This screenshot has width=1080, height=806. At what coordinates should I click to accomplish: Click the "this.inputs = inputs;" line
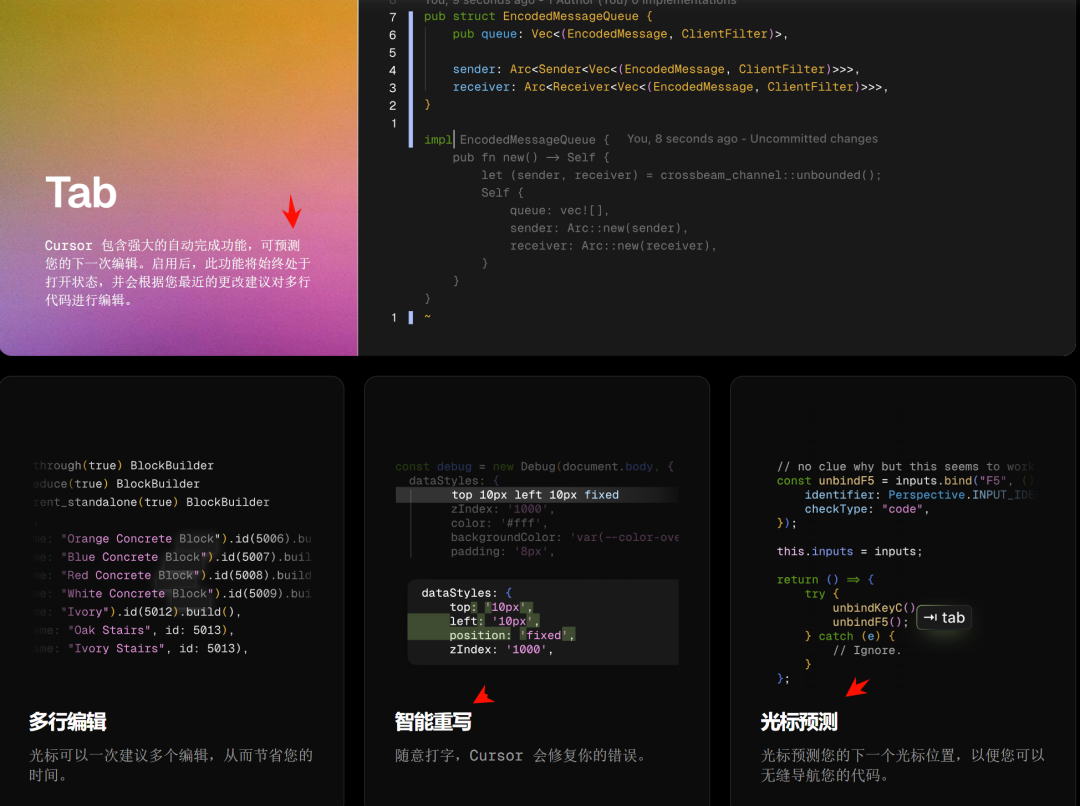coord(849,551)
